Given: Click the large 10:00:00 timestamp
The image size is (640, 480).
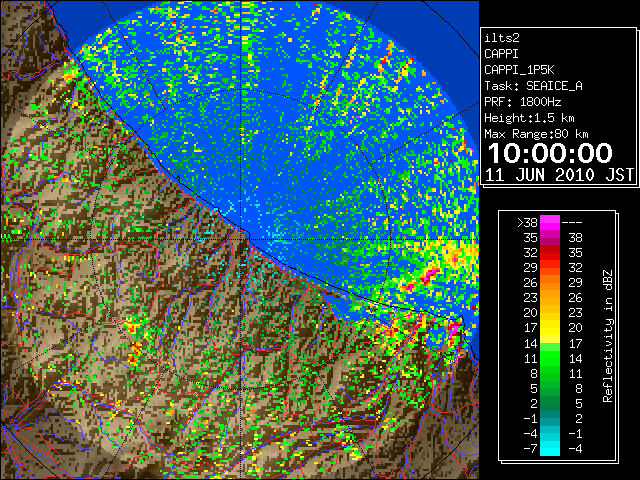Looking at the screenshot, I should click(x=550, y=153).
